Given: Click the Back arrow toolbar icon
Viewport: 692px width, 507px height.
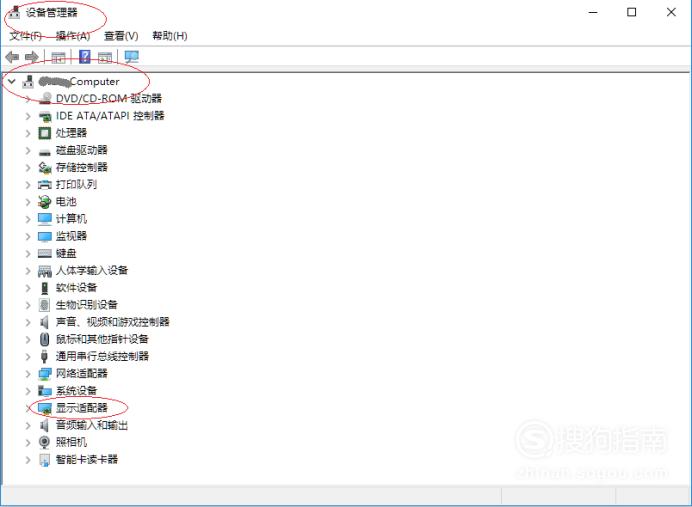Looking at the screenshot, I should coord(12,57).
